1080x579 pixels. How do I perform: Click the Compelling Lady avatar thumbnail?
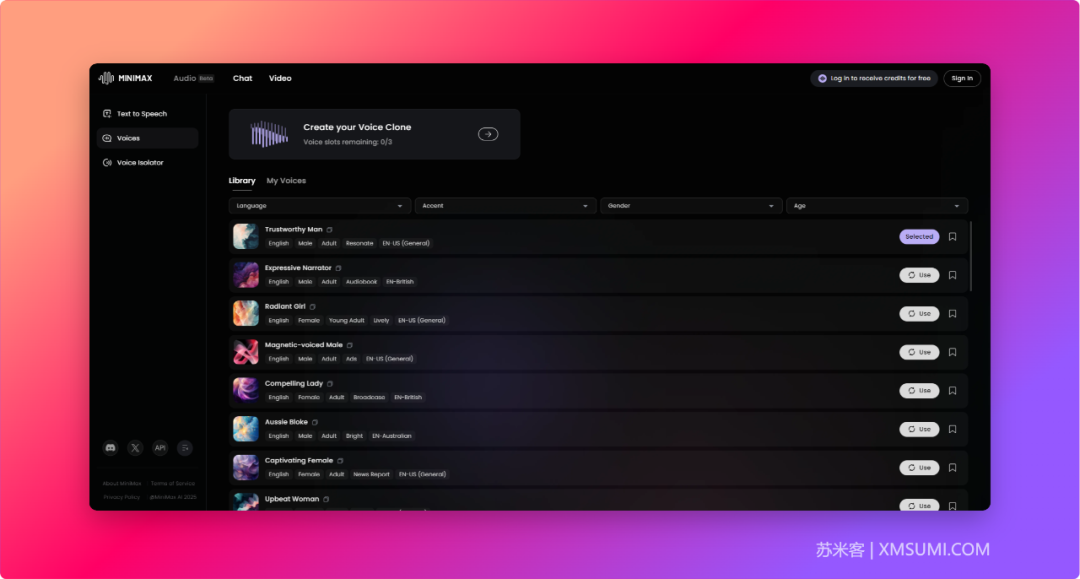246,391
